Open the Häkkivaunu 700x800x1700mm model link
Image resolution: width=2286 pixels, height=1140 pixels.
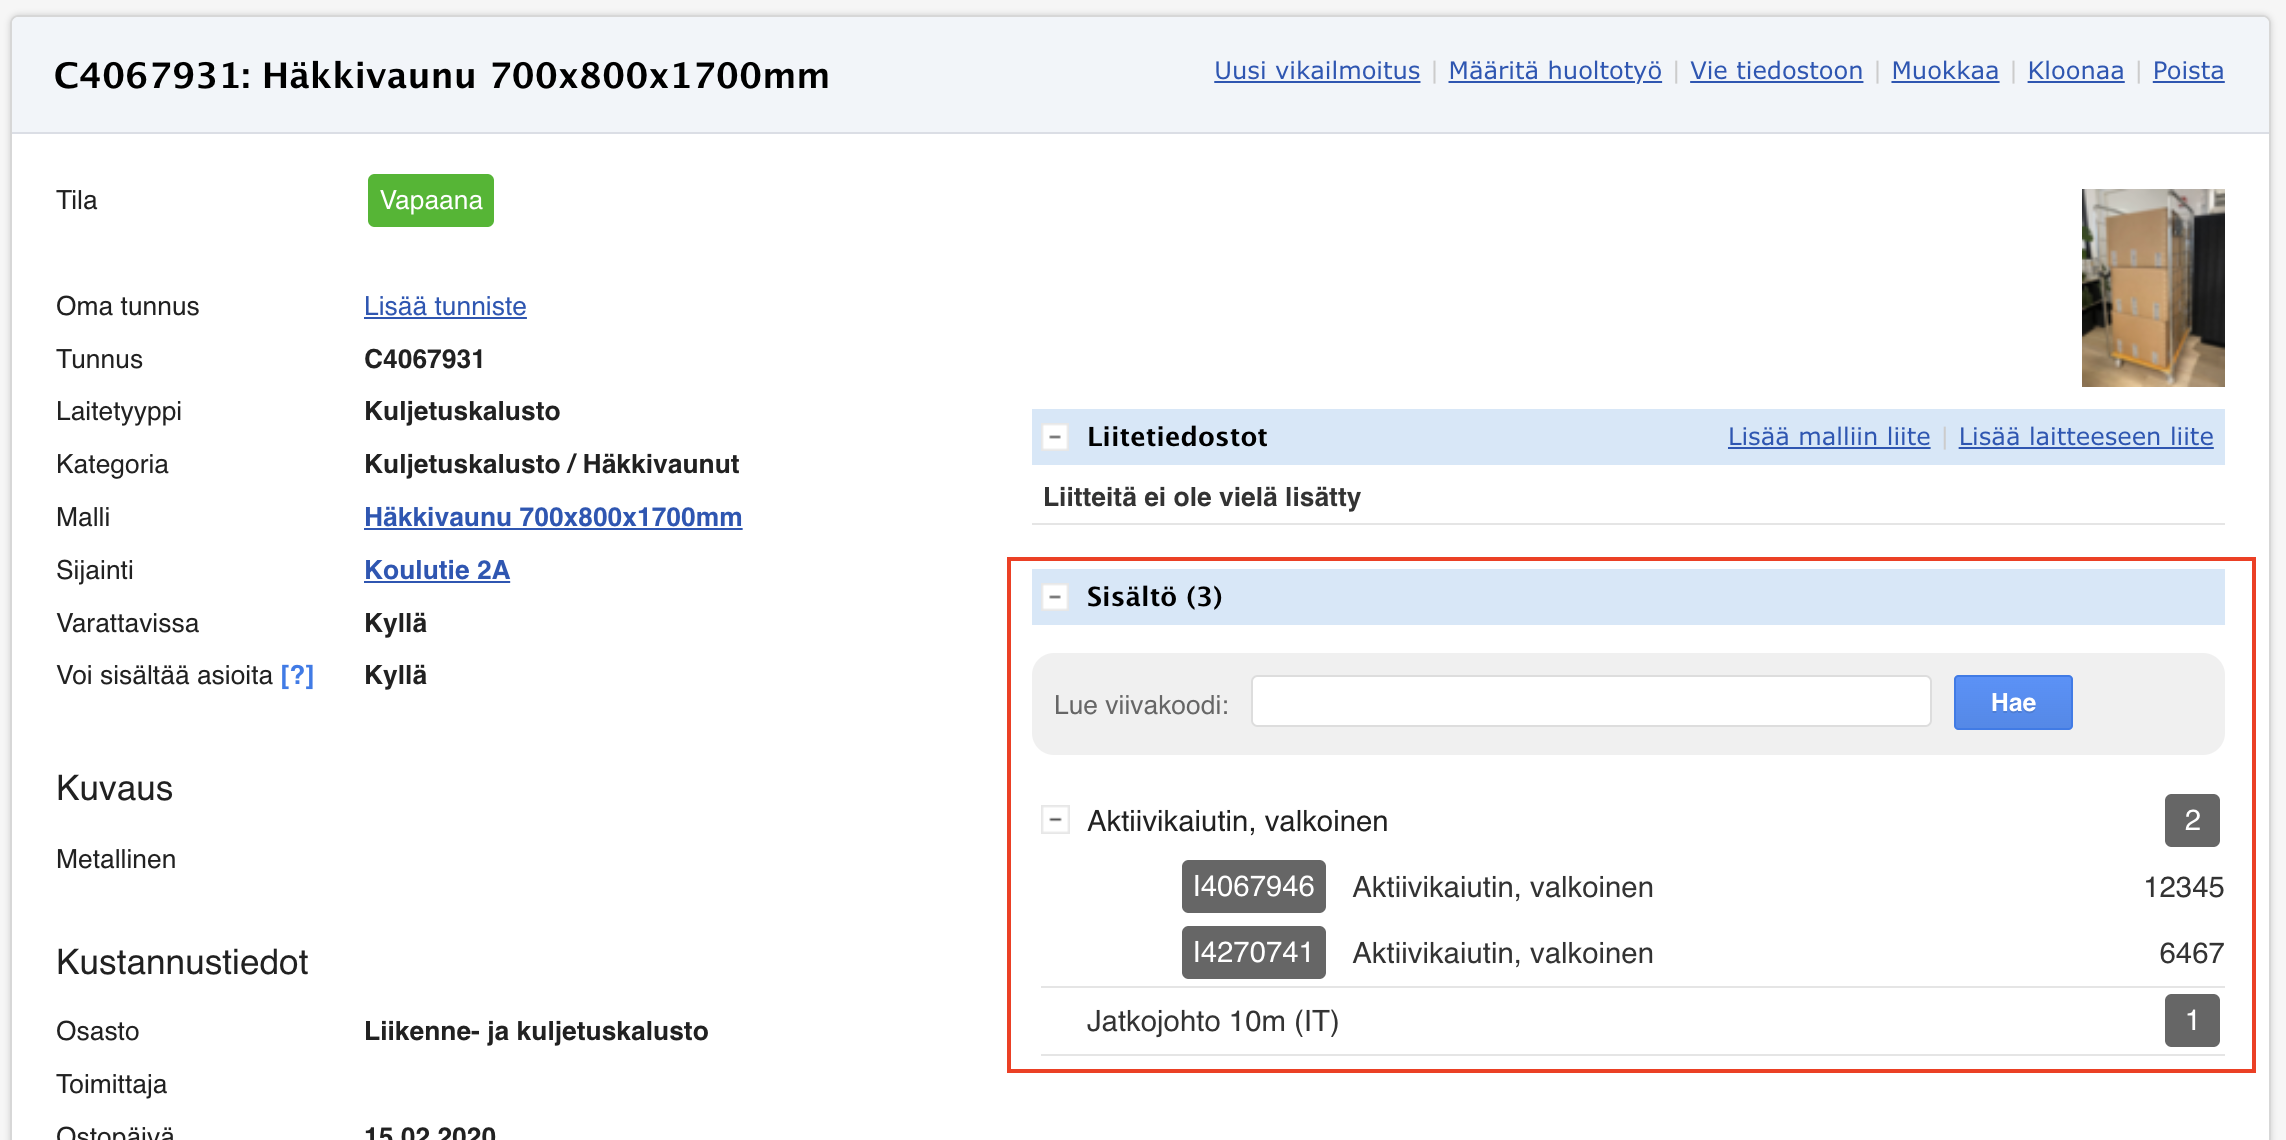click(553, 517)
